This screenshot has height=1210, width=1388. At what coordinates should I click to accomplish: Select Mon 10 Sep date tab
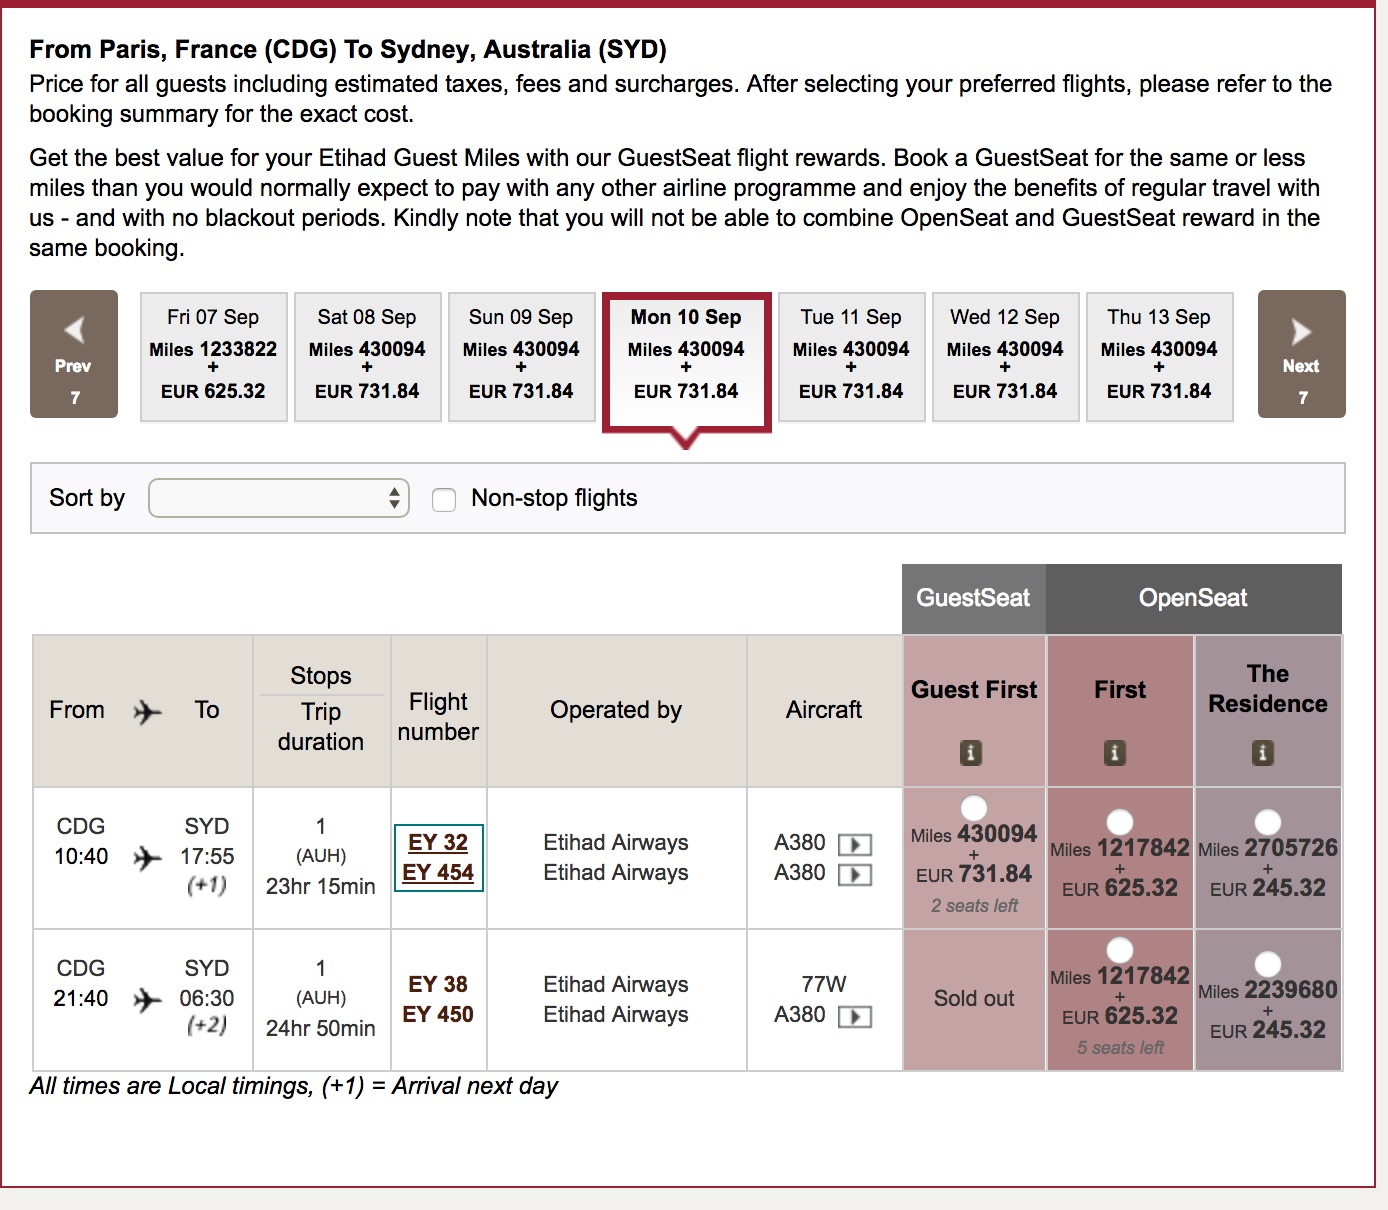[686, 362]
